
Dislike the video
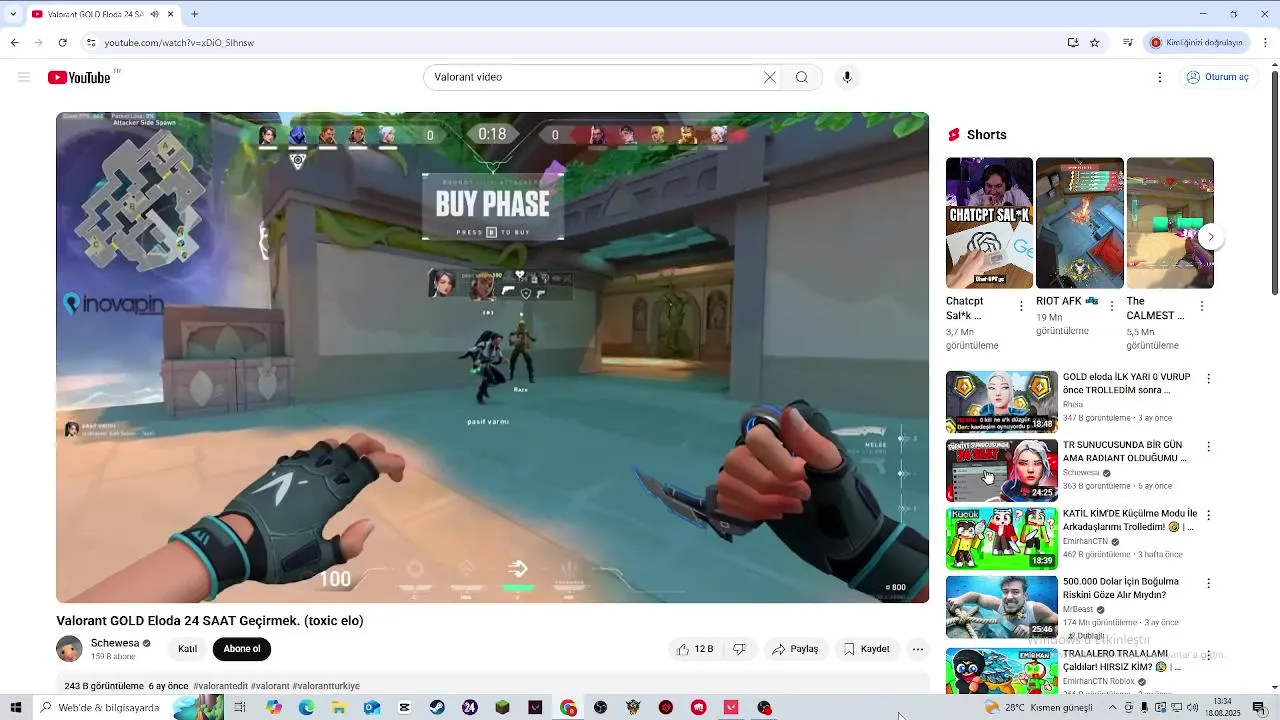coord(740,649)
